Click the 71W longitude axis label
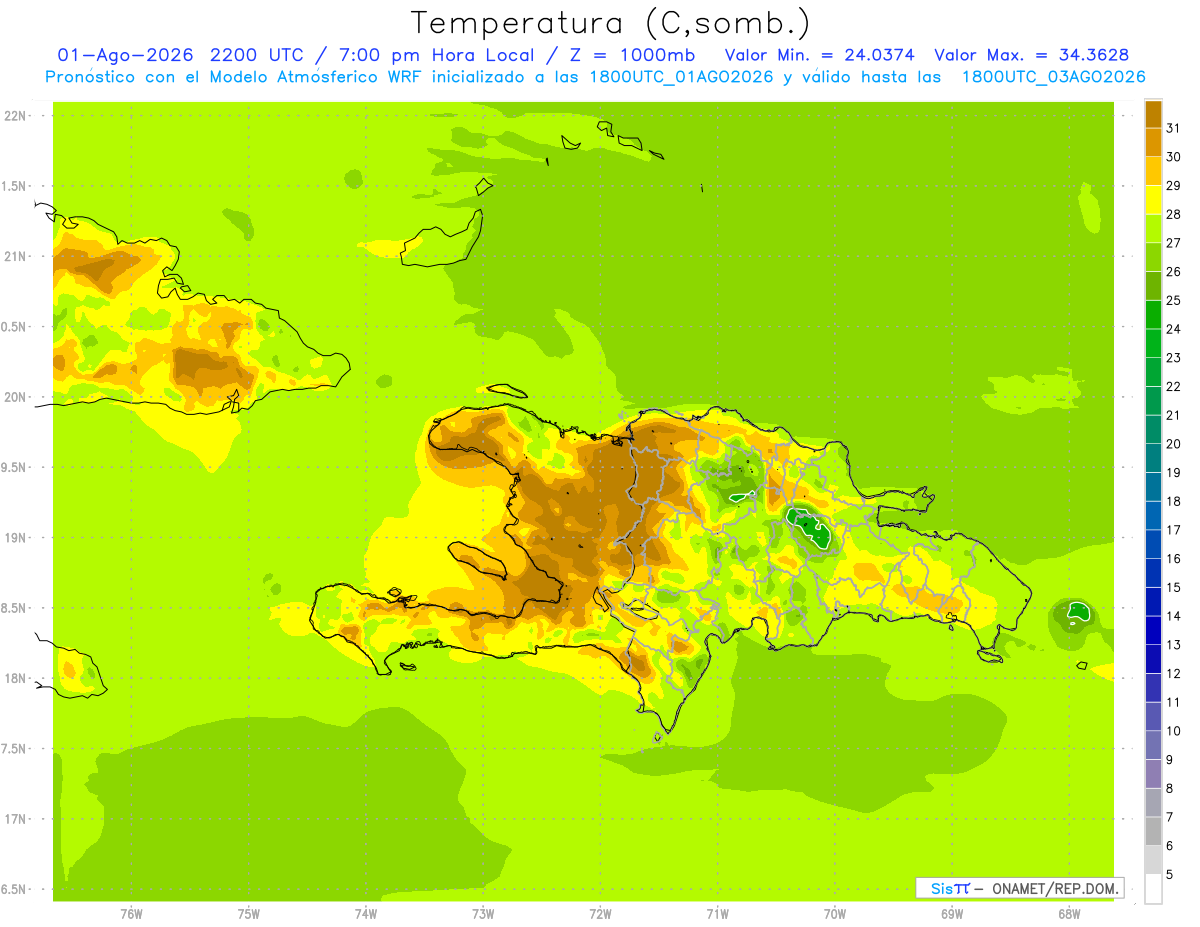 (x=717, y=913)
